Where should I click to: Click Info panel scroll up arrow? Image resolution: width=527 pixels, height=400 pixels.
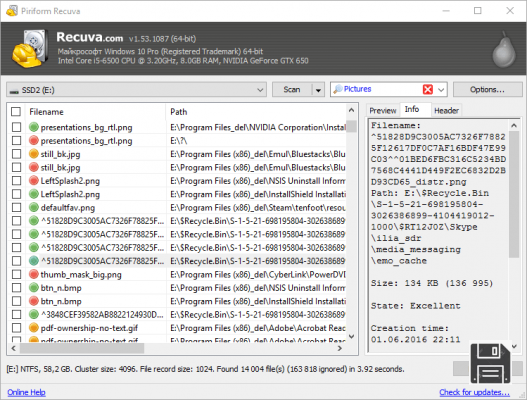pos(514,125)
